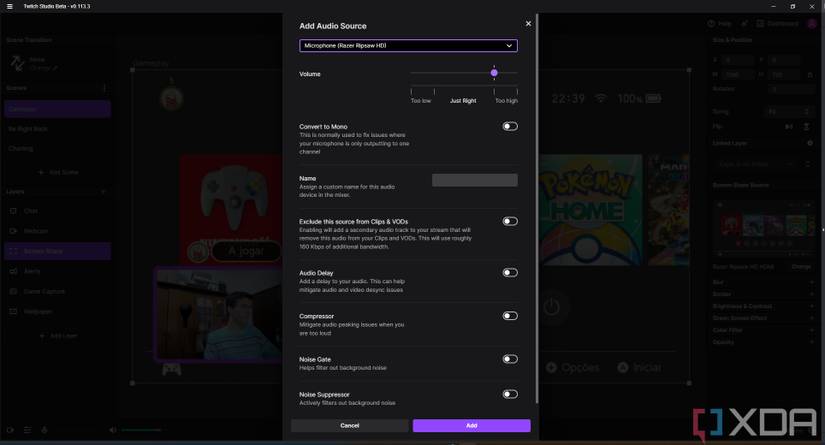Click the plus icon beside Layers heading
The height and width of the screenshot is (445, 825).
104,191
